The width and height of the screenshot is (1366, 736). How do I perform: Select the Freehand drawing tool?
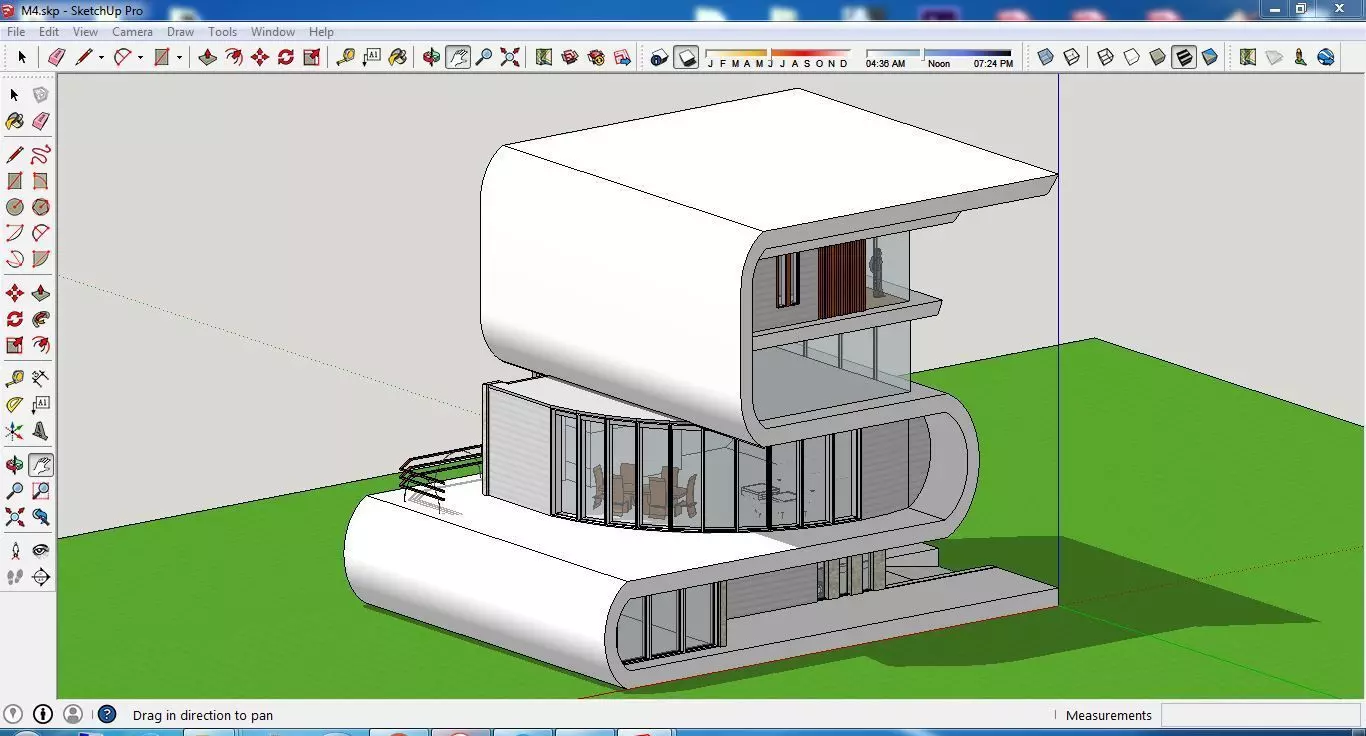[40, 155]
